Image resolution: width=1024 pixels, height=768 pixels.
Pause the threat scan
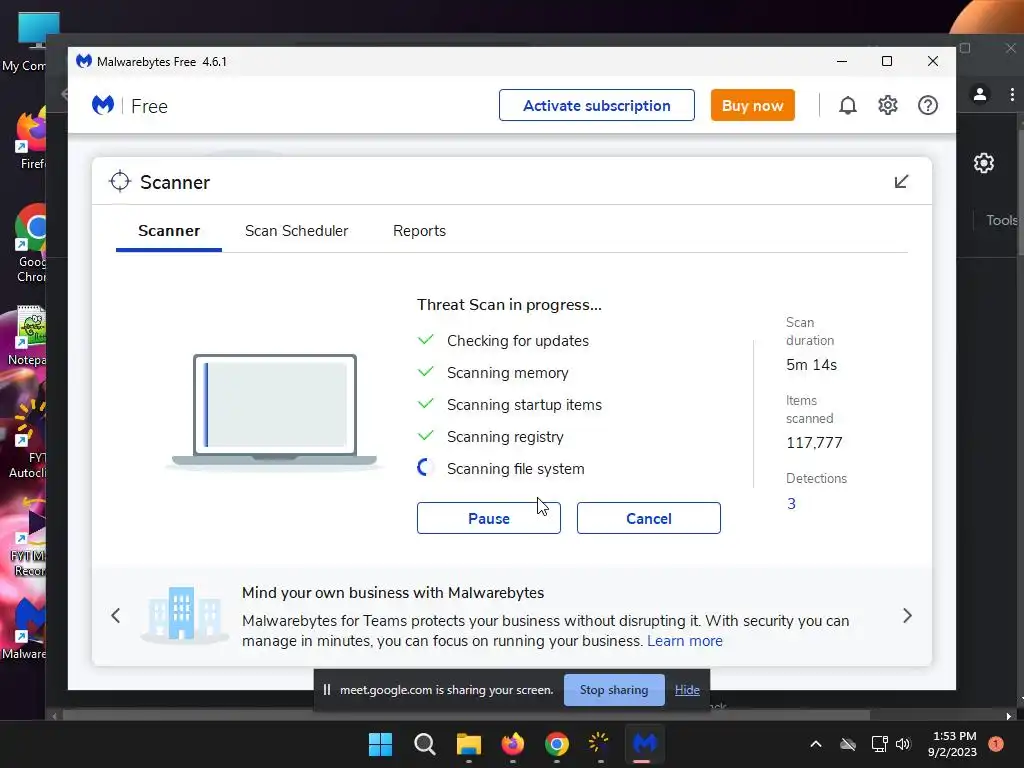[x=488, y=519]
